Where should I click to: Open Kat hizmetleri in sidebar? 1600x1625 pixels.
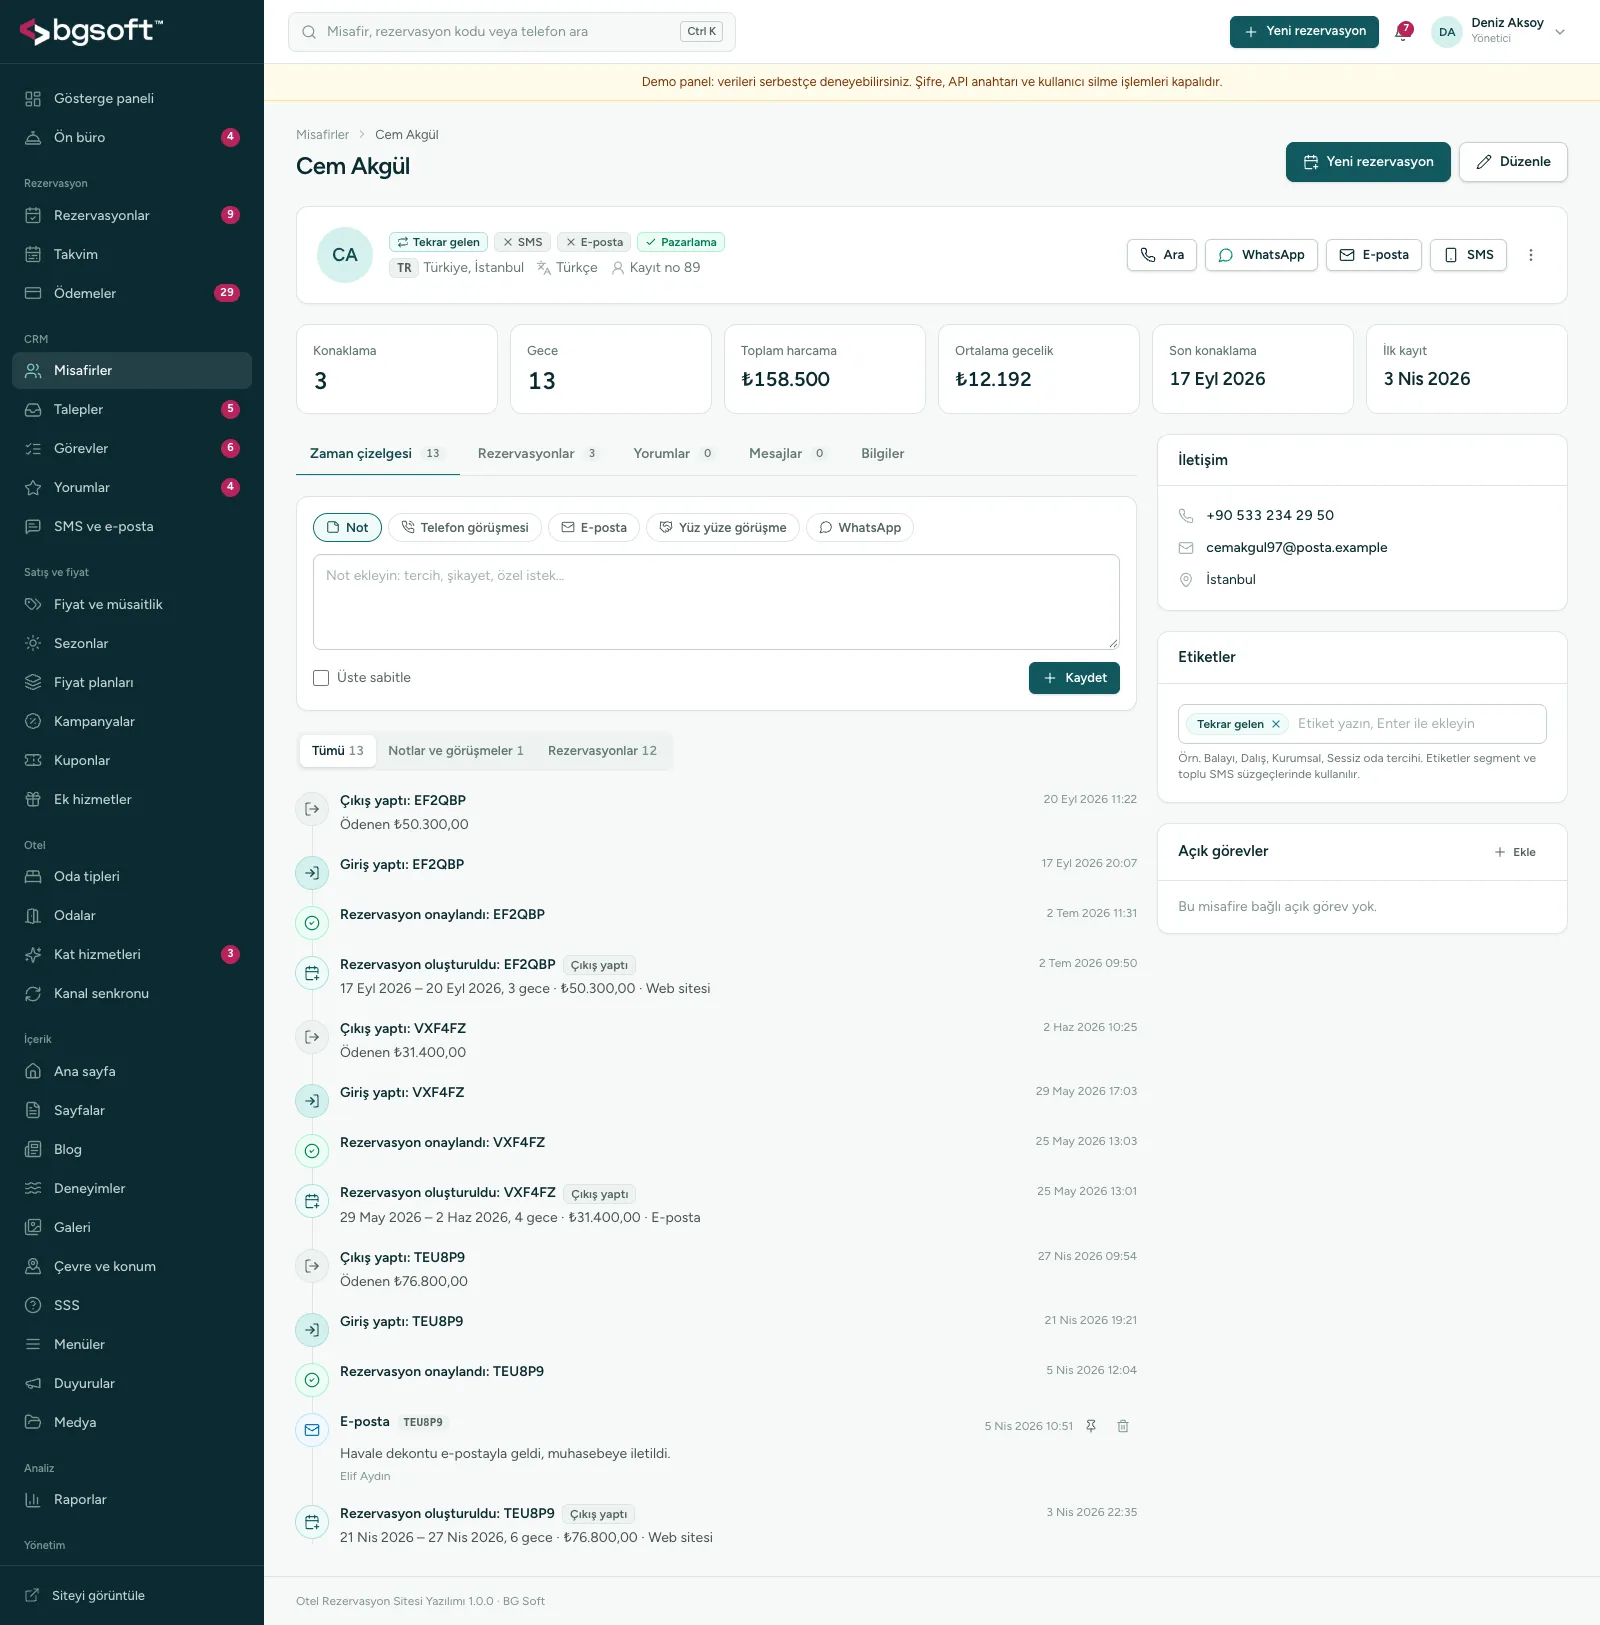(132, 954)
